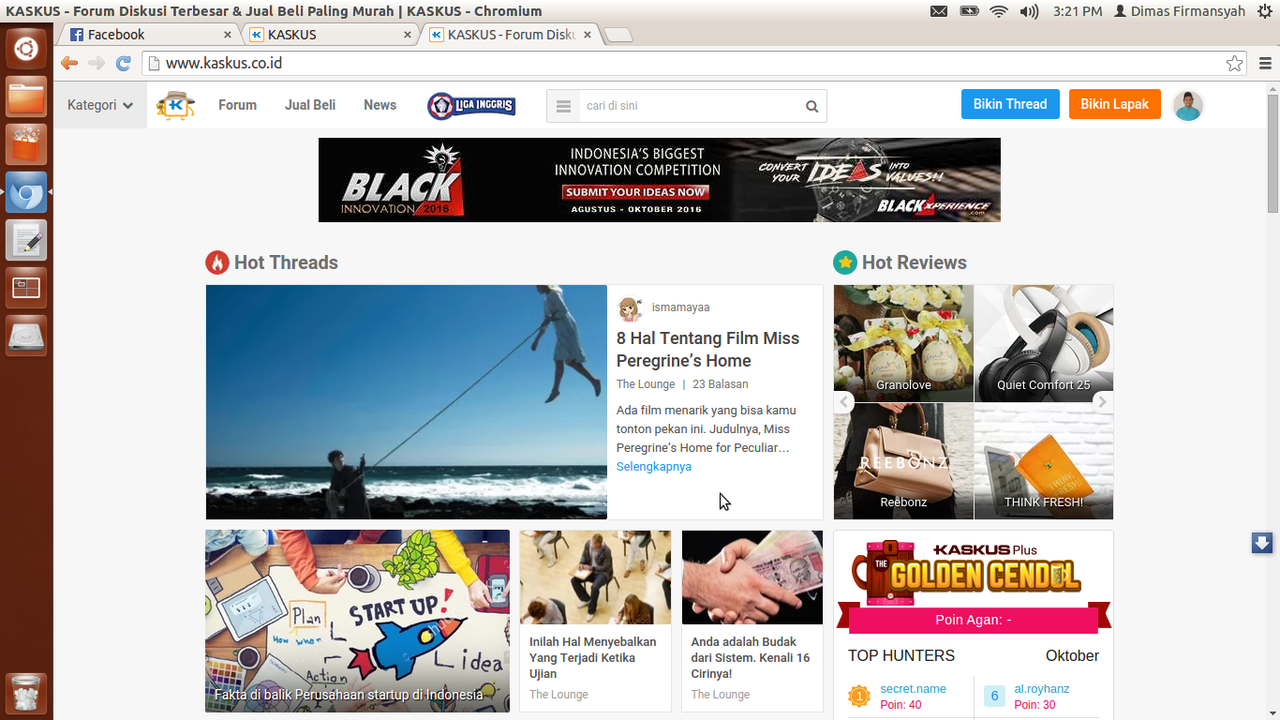1280x720 pixels.
Task: Click ismamayaa's small avatar
Action: [630, 307]
